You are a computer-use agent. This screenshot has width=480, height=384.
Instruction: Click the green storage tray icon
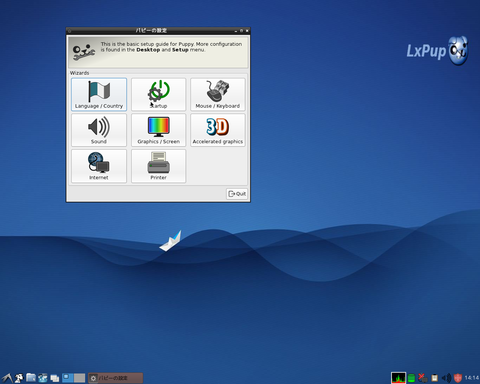pyautogui.click(x=412, y=378)
